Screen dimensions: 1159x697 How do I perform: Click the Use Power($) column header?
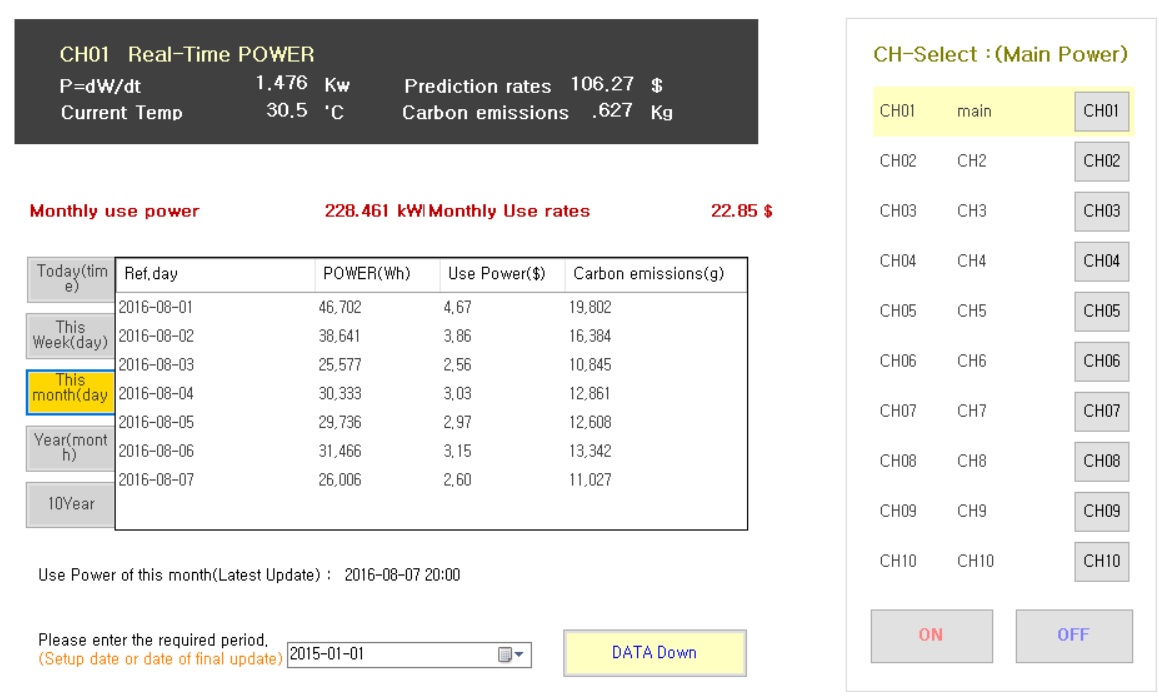[x=502, y=274]
